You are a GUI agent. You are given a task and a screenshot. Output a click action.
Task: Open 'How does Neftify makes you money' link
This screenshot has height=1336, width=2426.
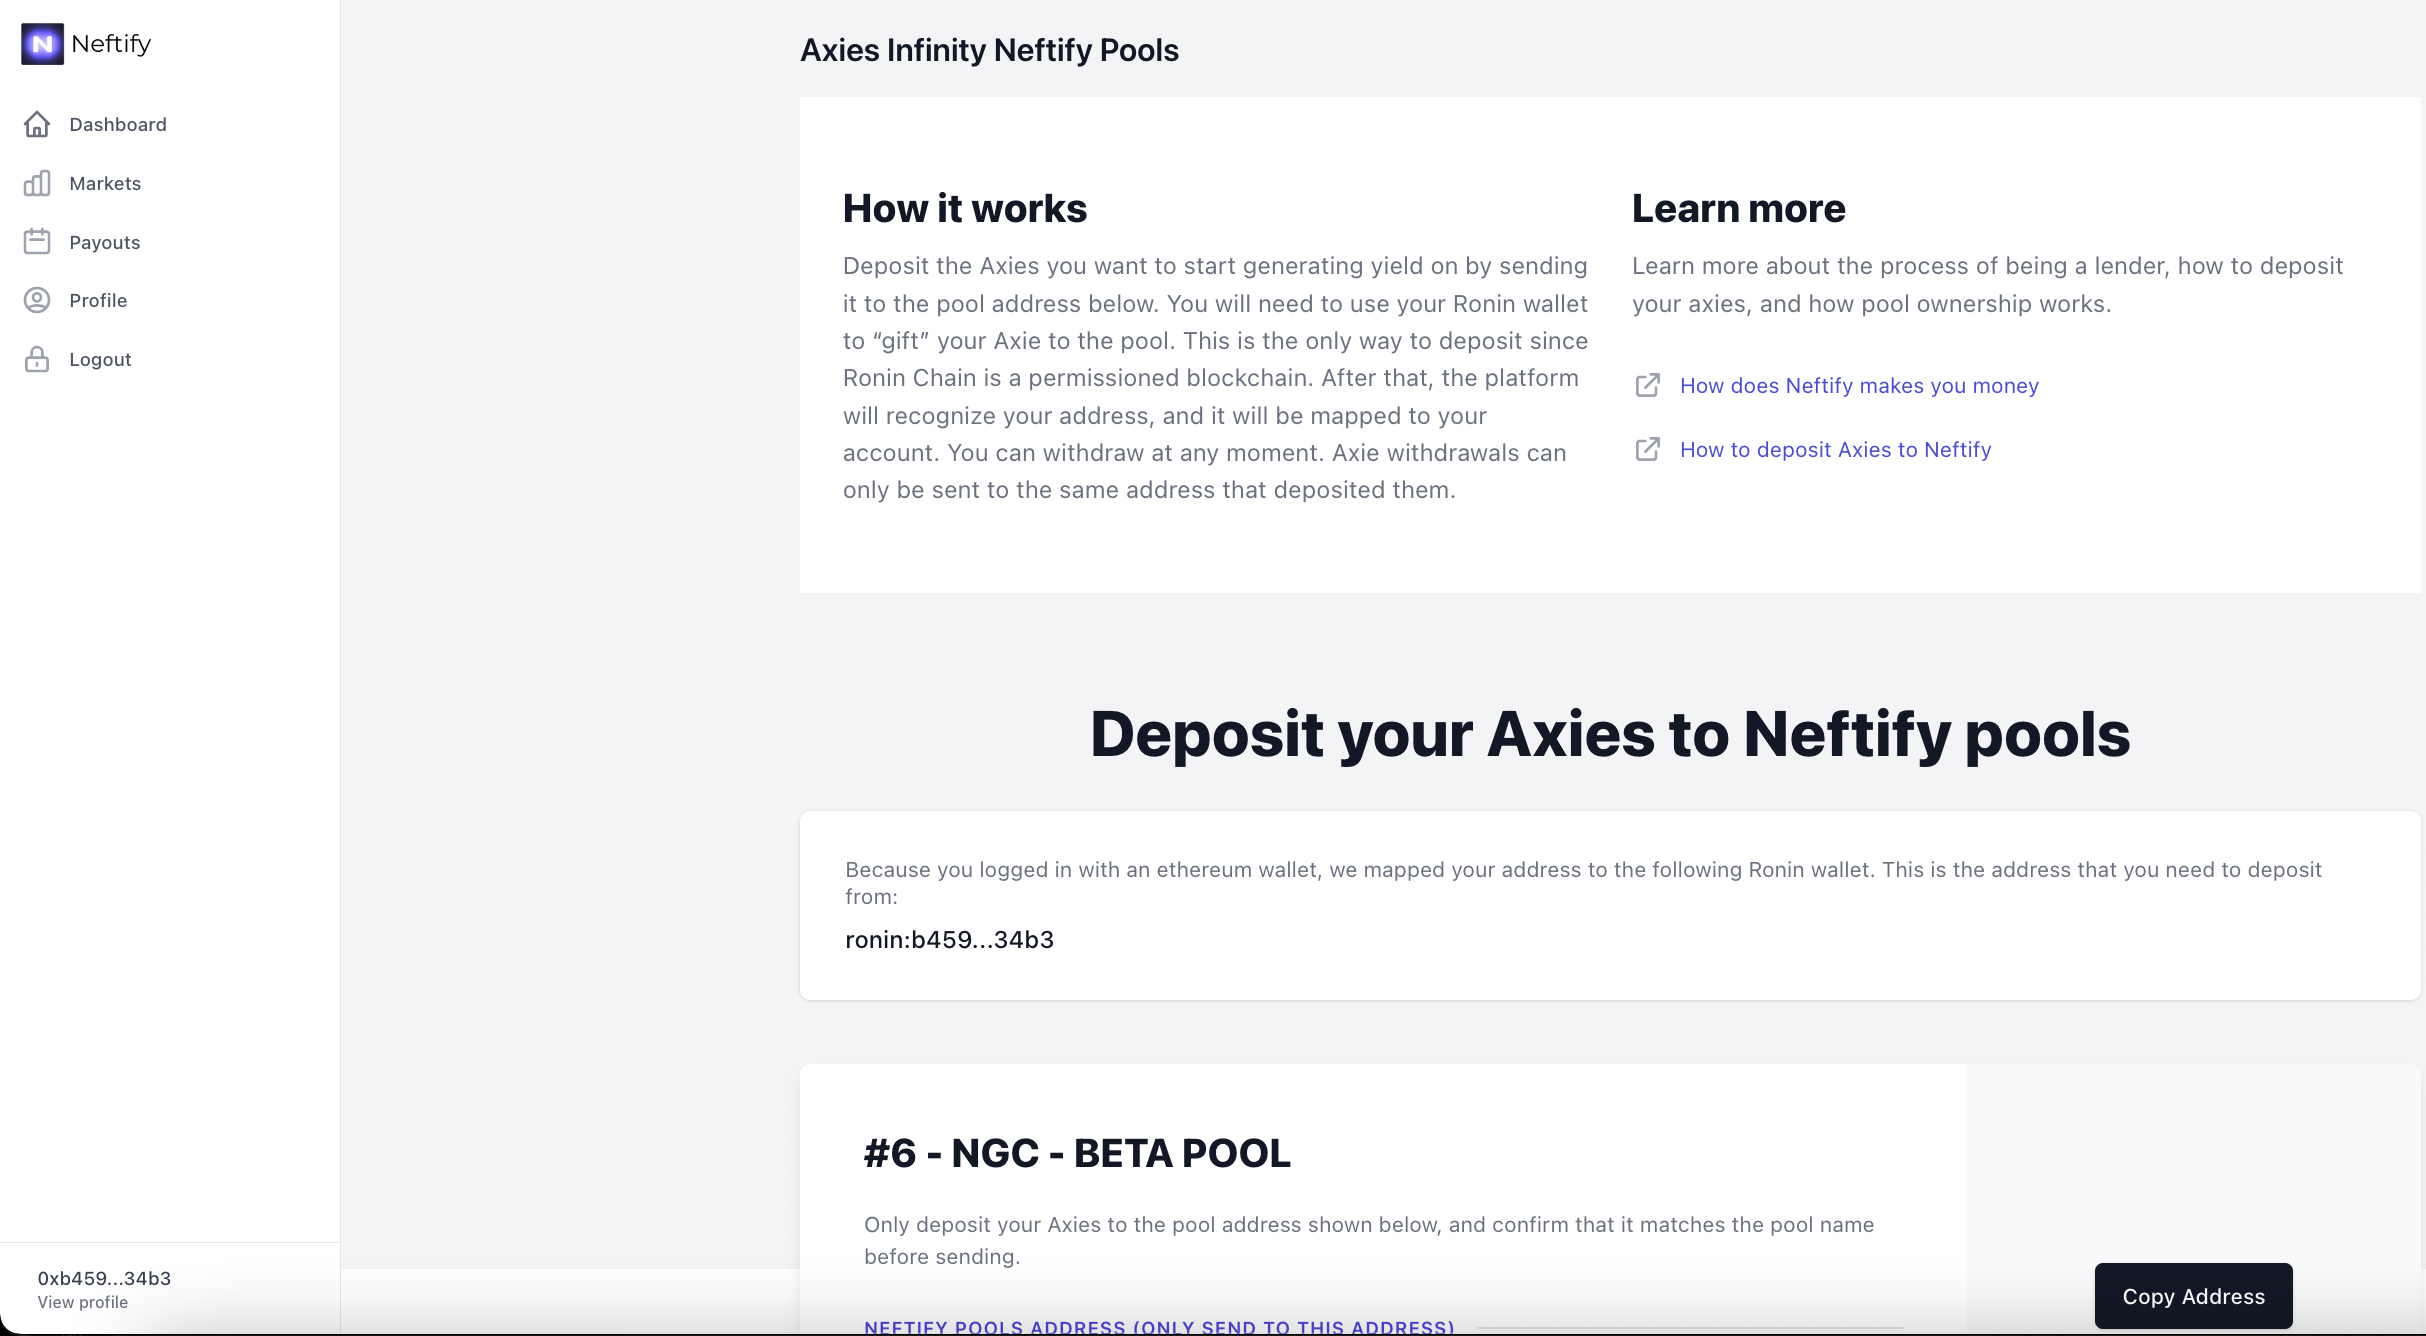[1859, 386]
